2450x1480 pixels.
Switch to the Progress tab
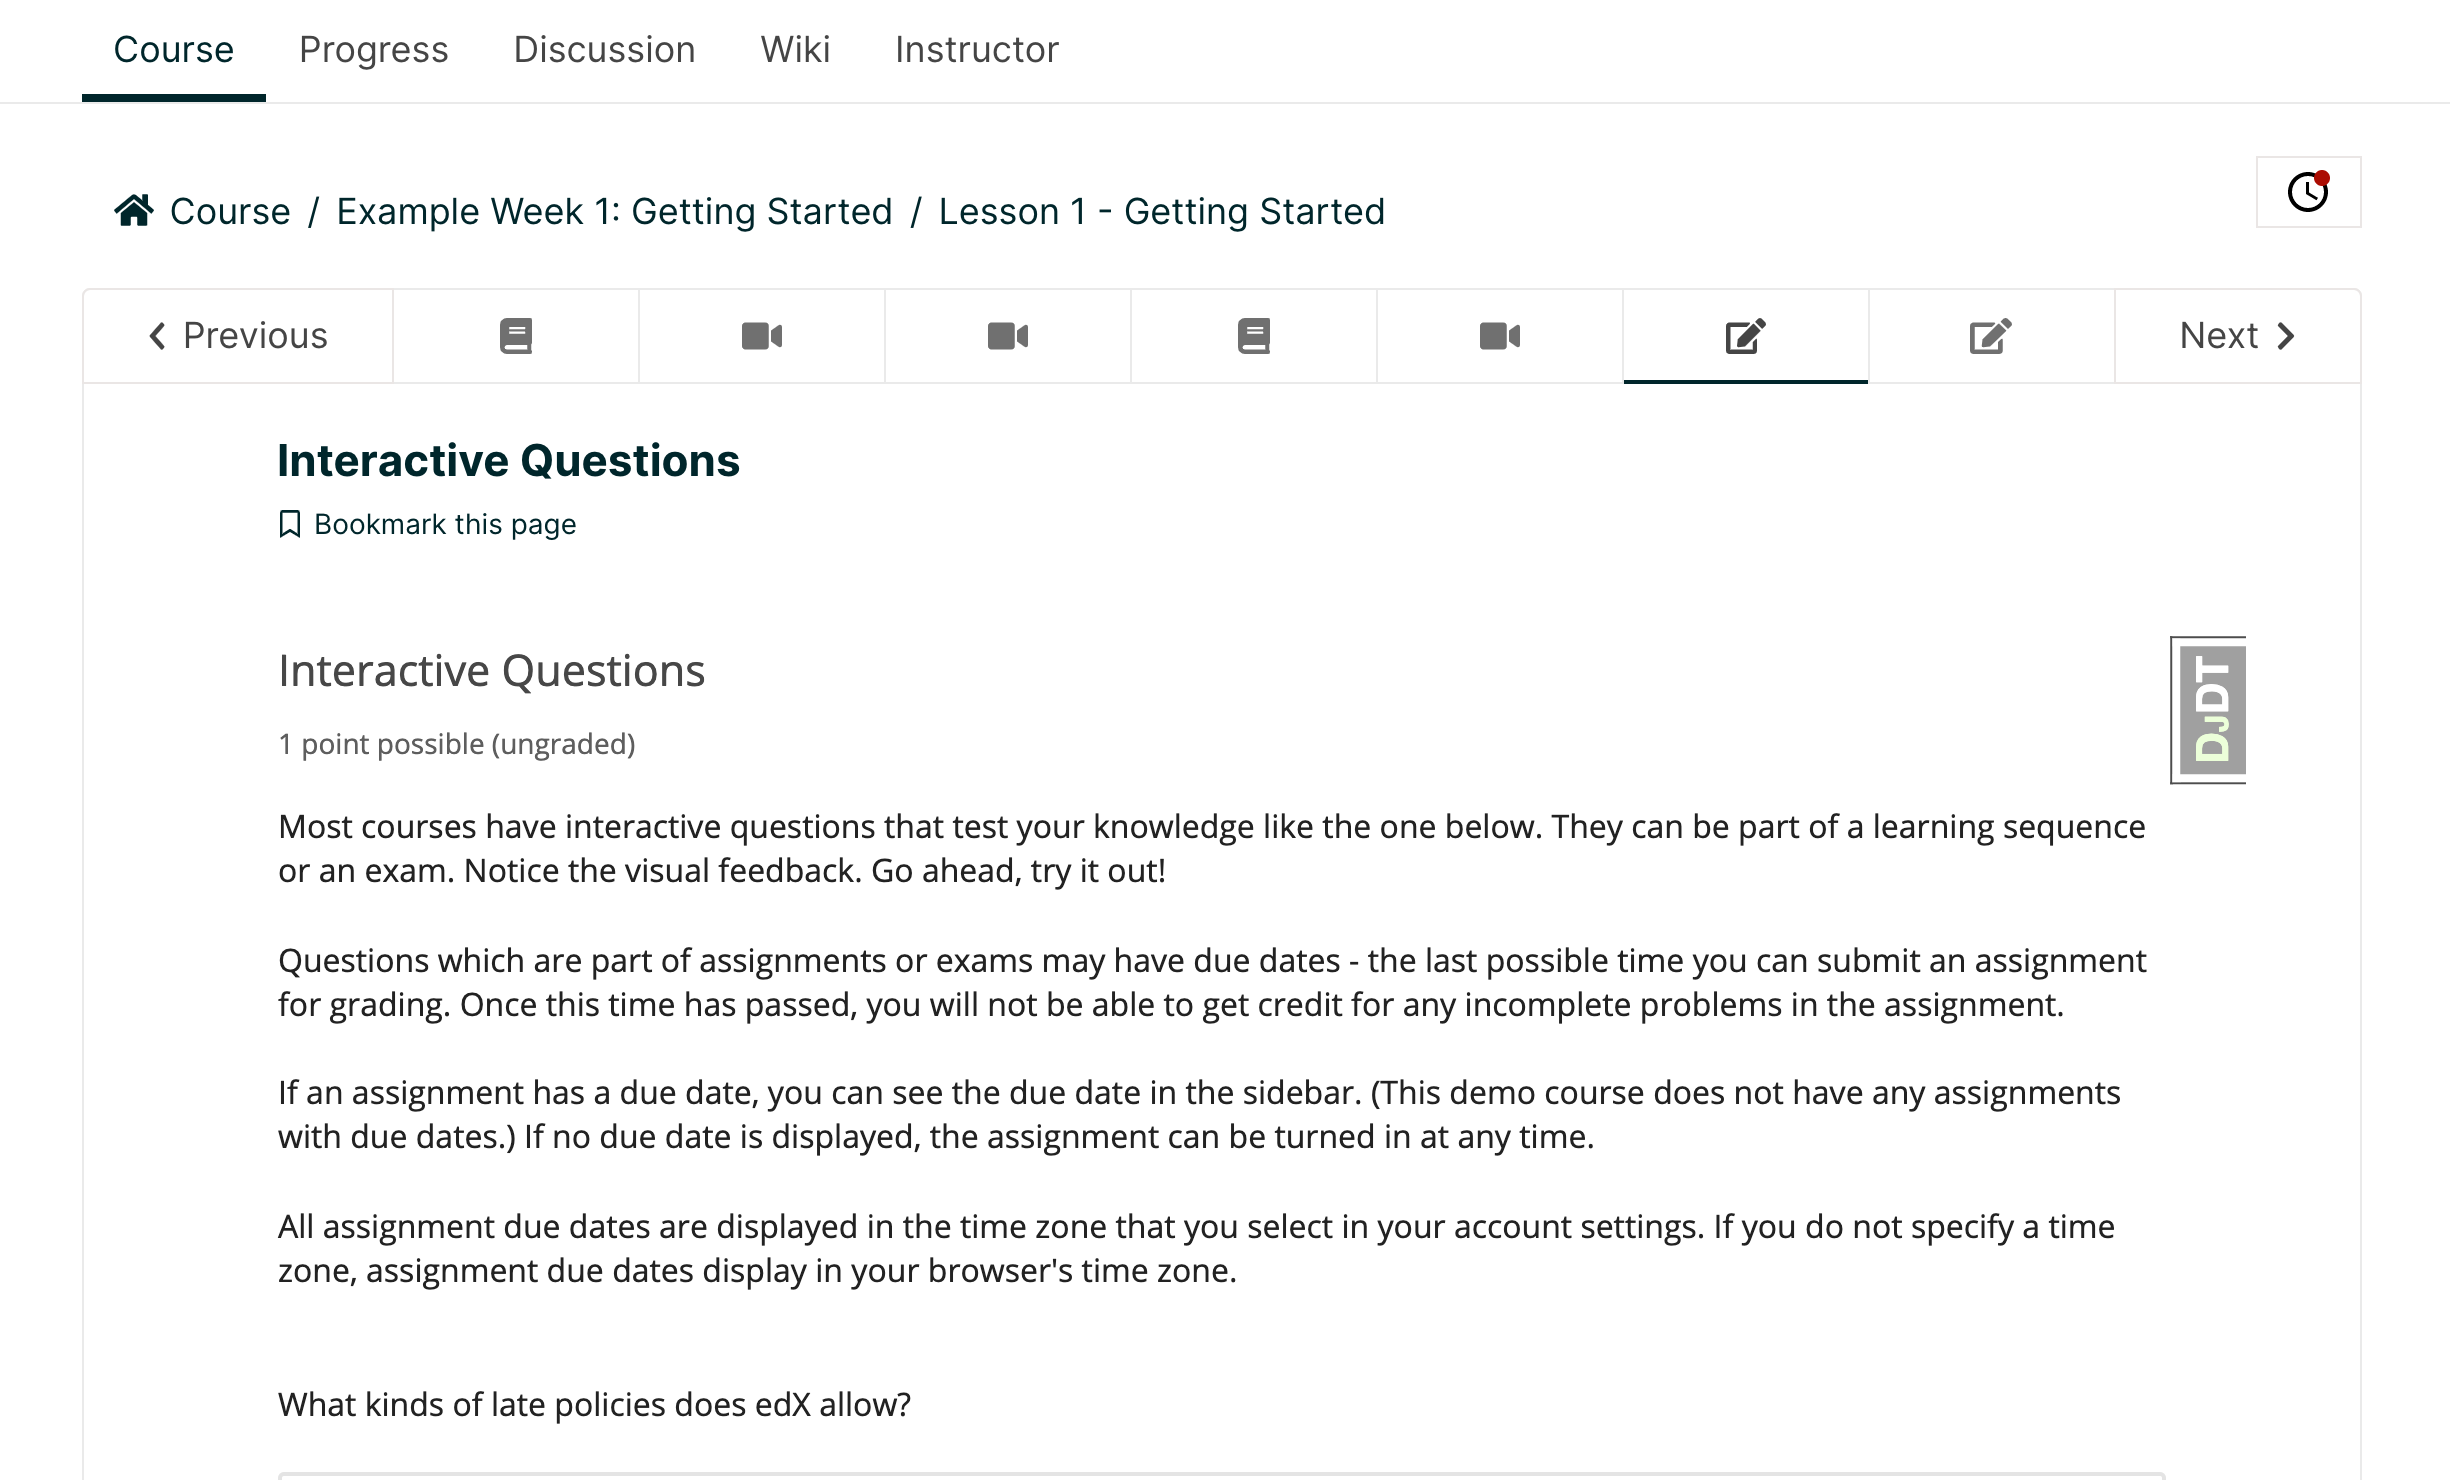(374, 50)
